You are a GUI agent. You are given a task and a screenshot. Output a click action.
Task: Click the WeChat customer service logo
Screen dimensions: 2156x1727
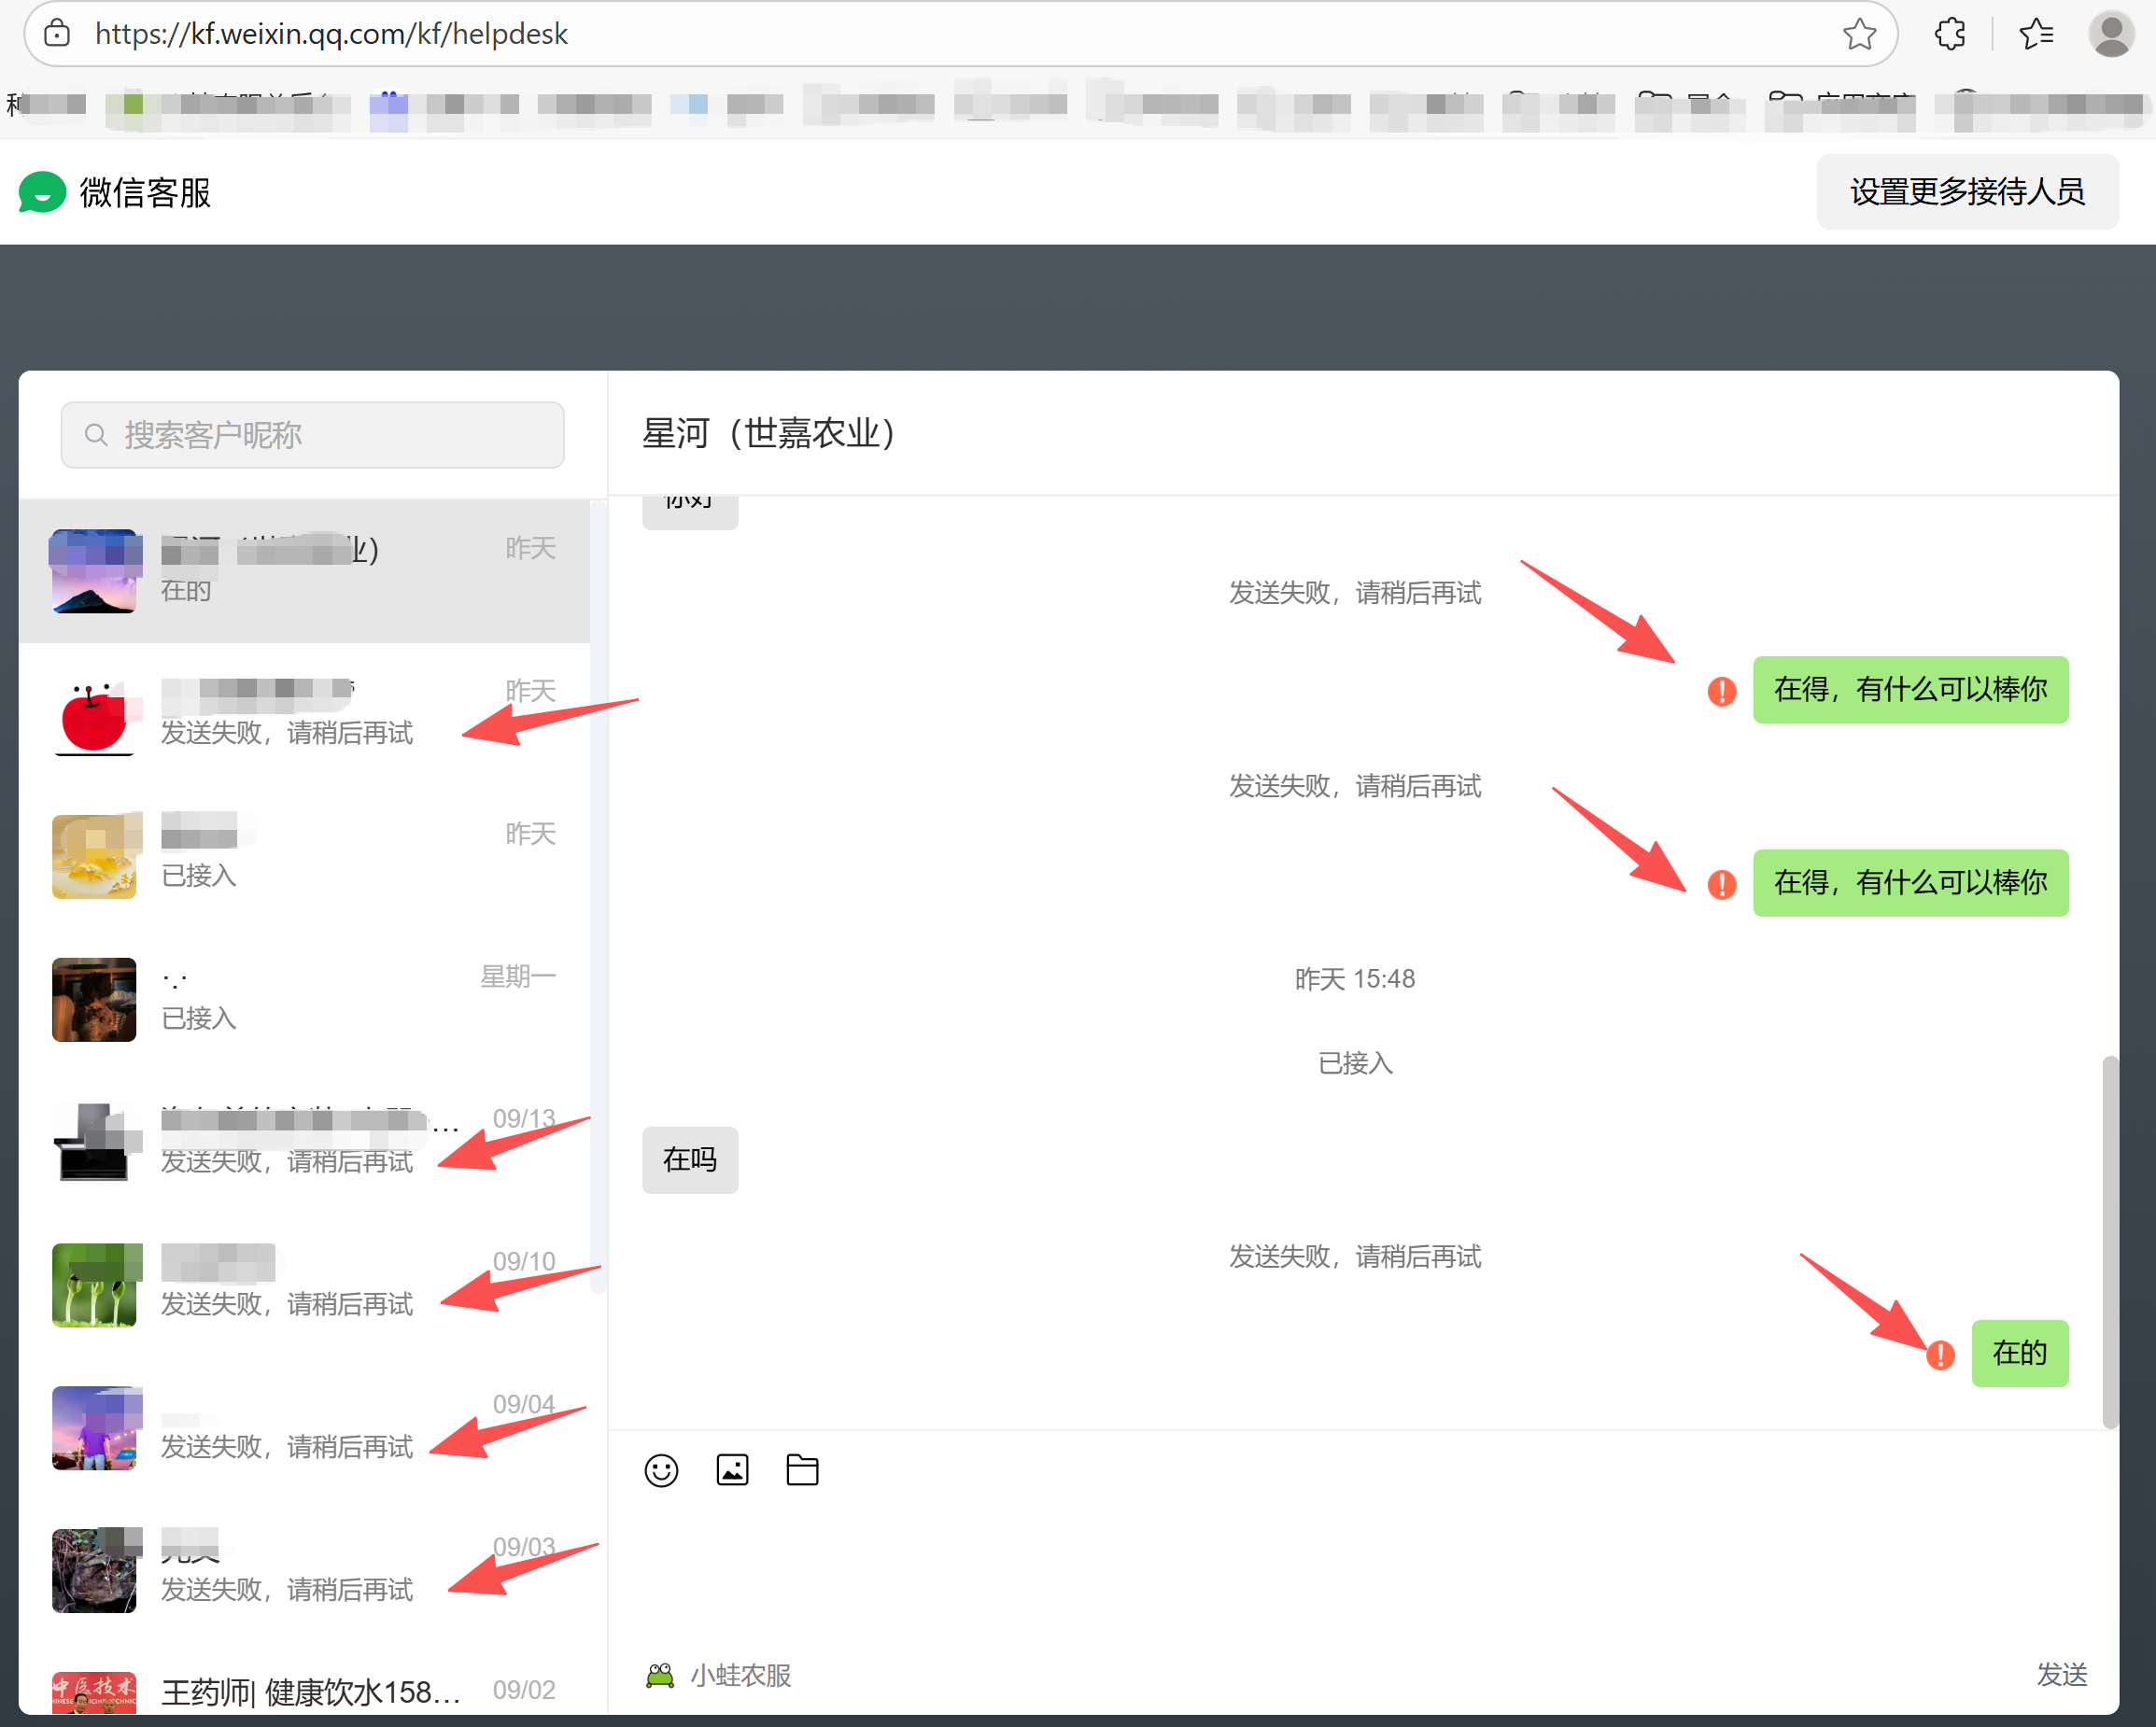(x=42, y=192)
